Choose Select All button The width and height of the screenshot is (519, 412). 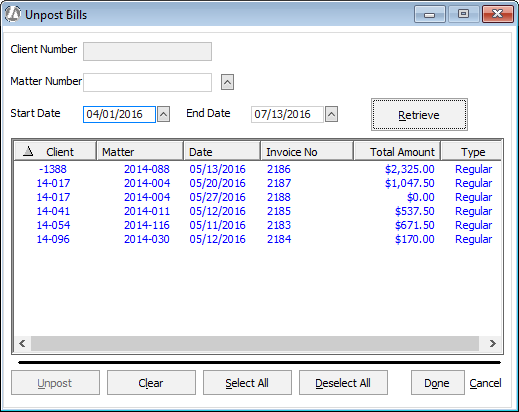(247, 383)
